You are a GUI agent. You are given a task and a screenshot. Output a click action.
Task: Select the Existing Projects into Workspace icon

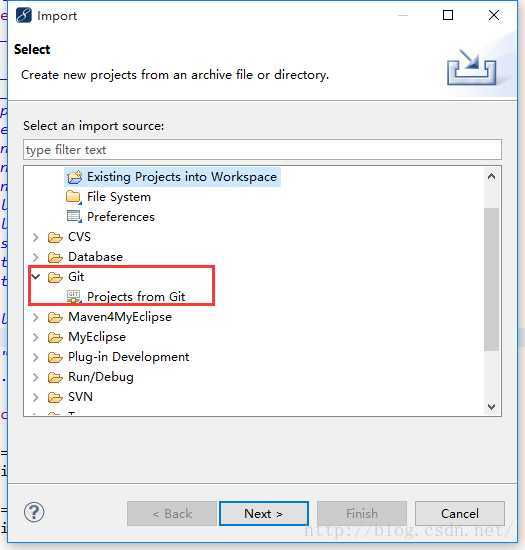click(x=74, y=177)
